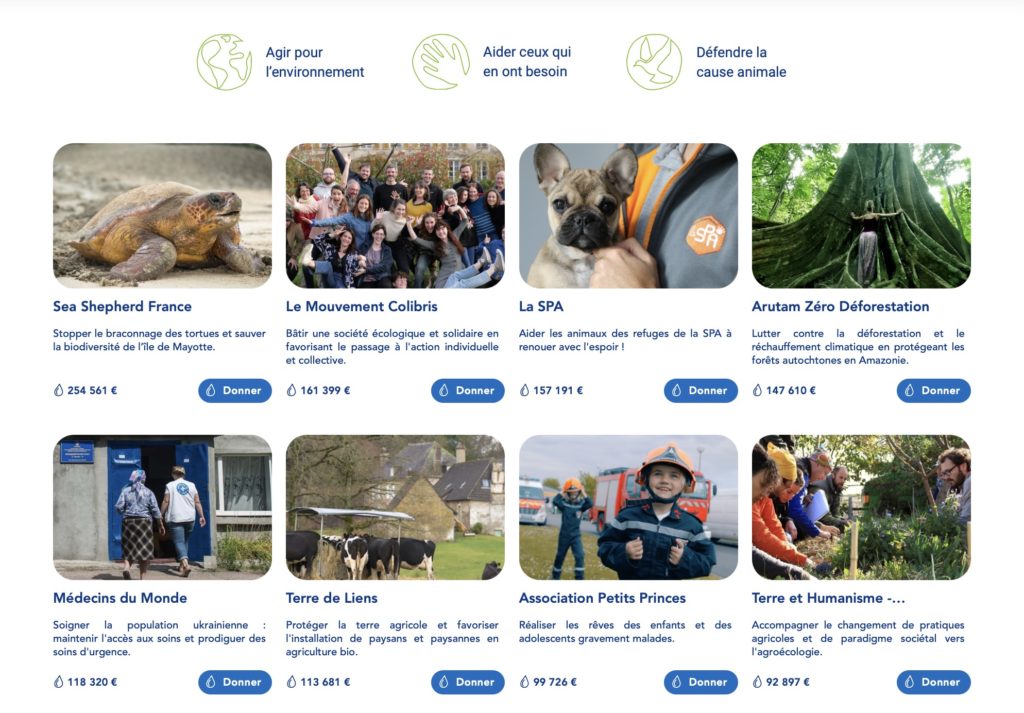Click the water drop beside 254 561 €
The height and width of the screenshot is (713, 1024).
(x=59, y=390)
